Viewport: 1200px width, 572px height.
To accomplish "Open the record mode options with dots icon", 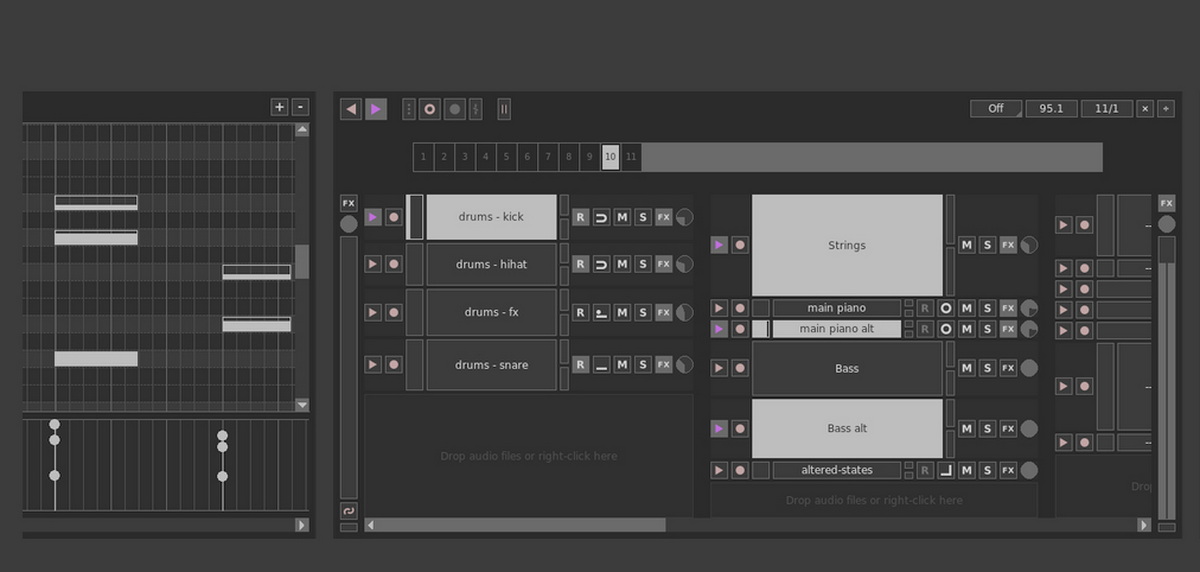I will coord(408,109).
